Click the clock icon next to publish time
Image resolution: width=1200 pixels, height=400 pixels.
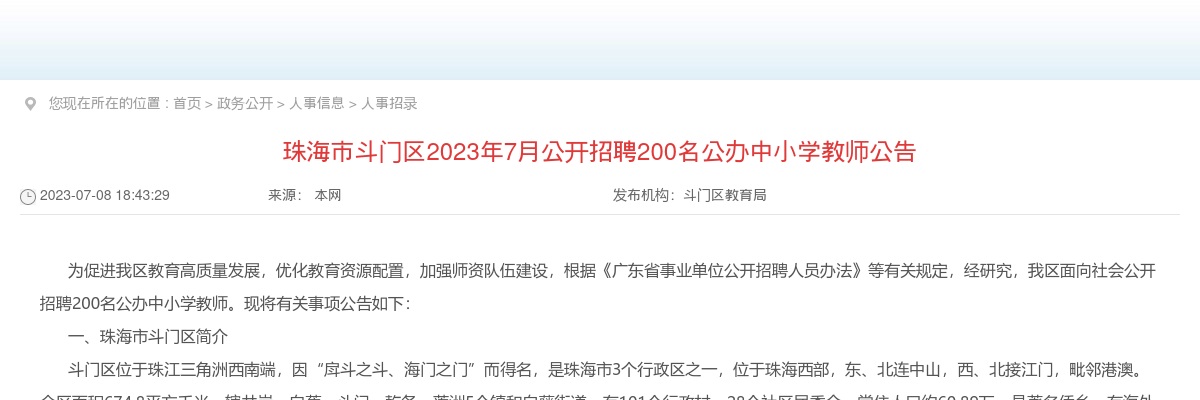(x=28, y=197)
